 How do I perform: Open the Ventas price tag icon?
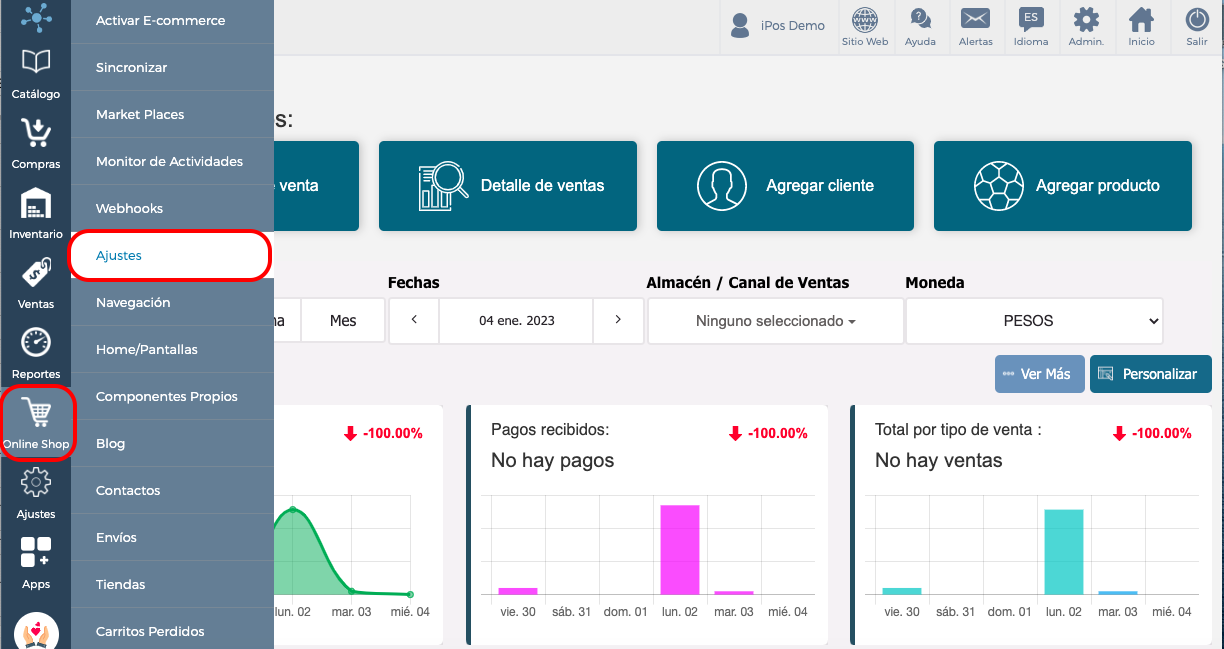(x=36, y=273)
